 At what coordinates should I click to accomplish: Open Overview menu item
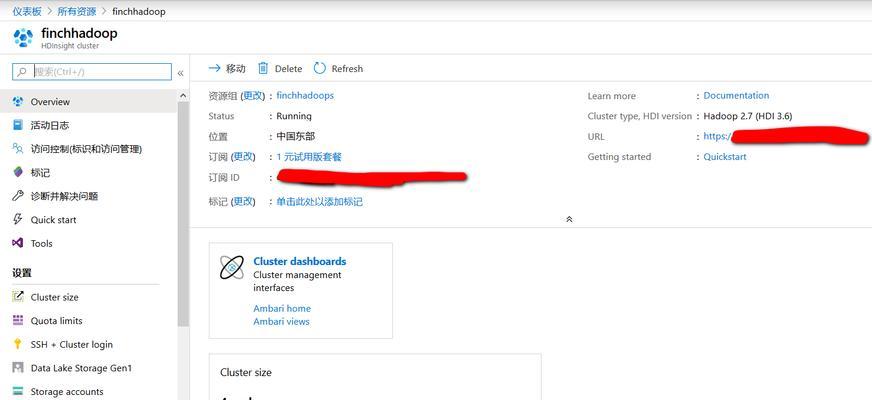point(89,102)
